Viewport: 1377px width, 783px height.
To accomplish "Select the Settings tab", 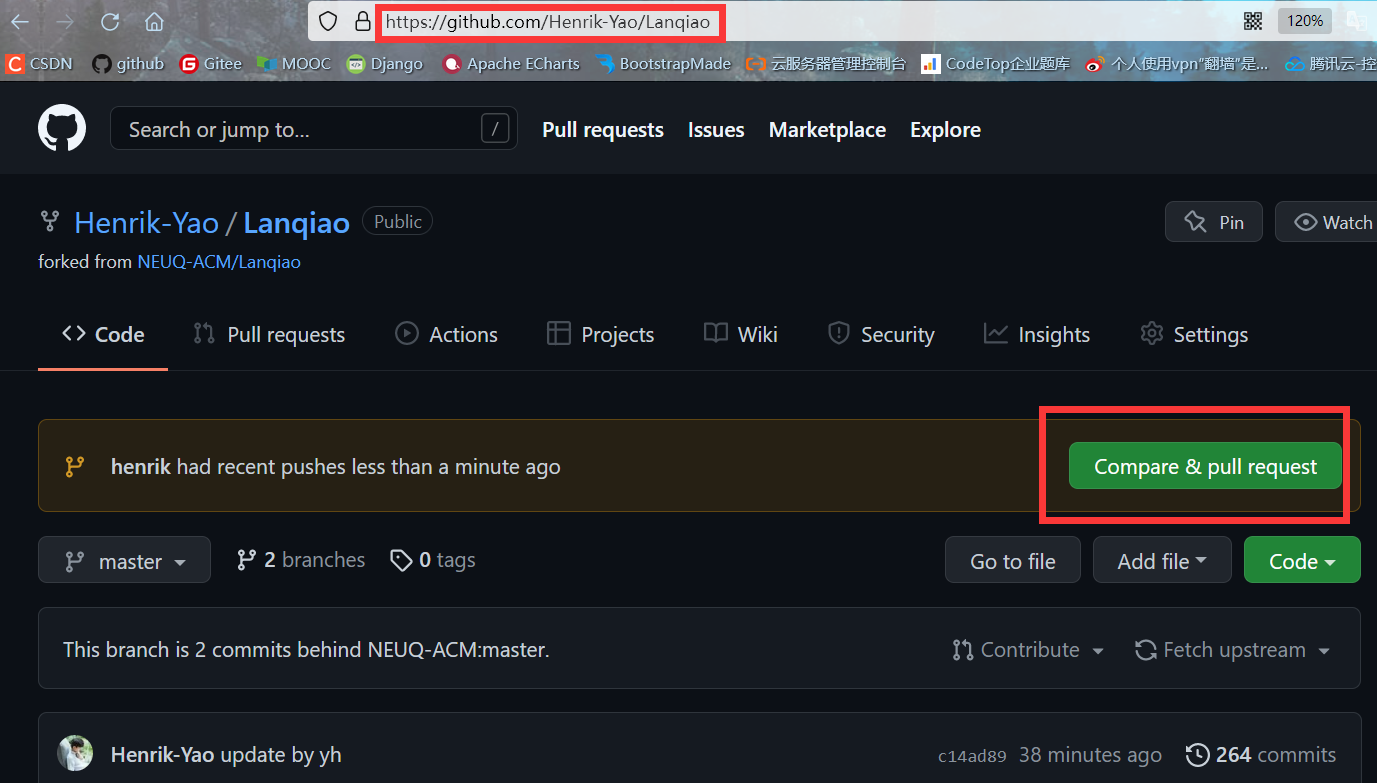I will pos(1194,334).
